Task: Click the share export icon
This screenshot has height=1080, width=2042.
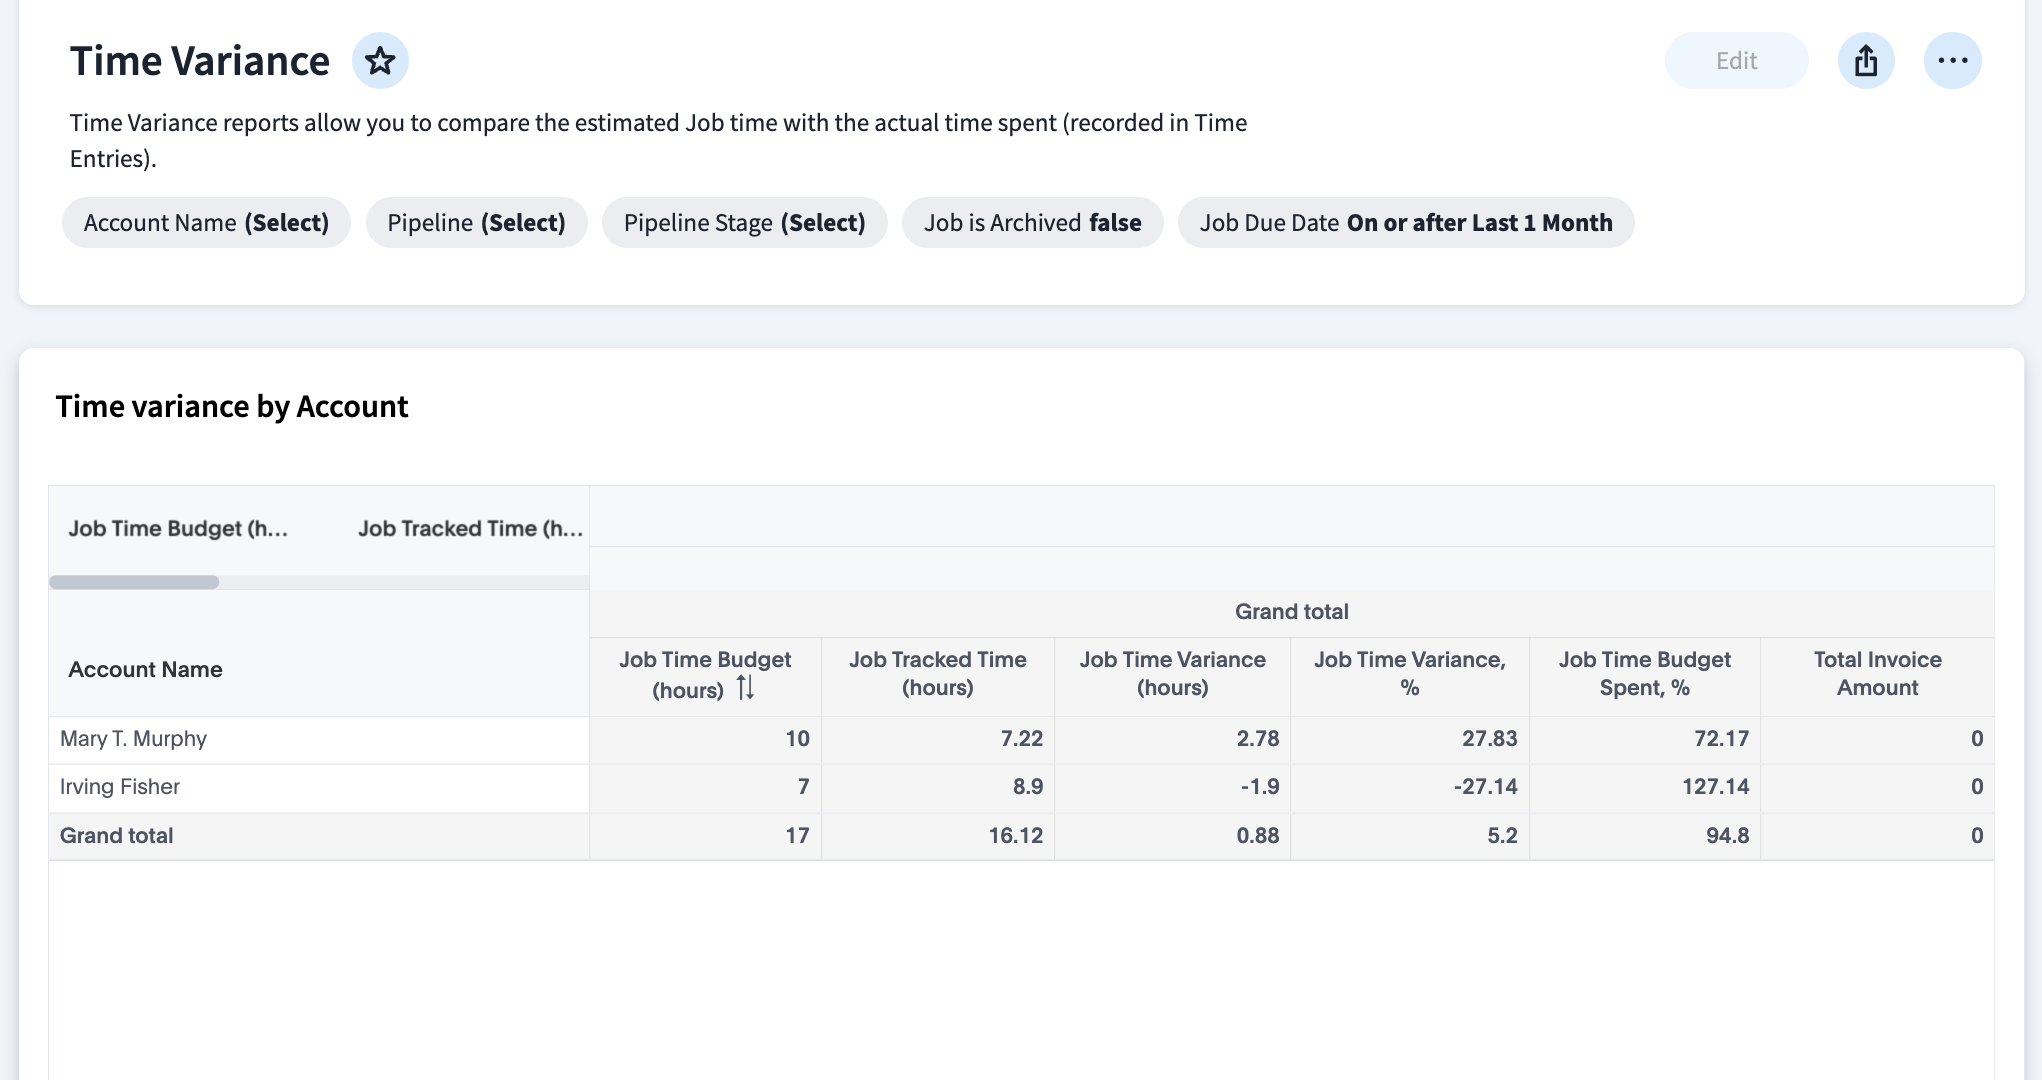Action: (1865, 61)
